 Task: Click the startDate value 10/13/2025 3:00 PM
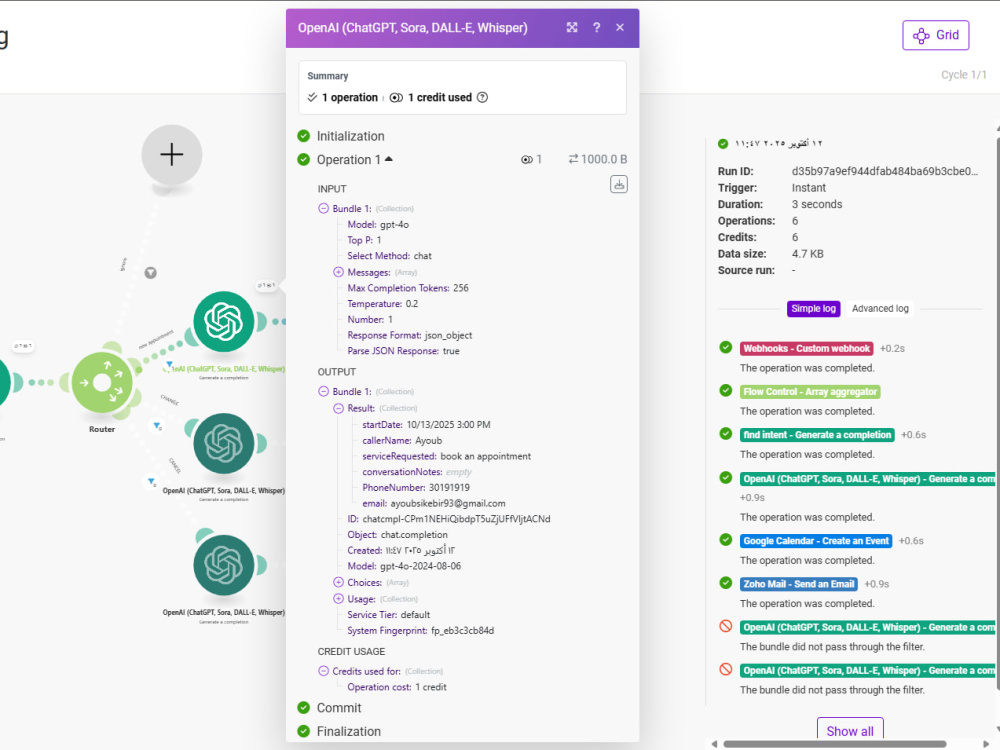pos(448,425)
